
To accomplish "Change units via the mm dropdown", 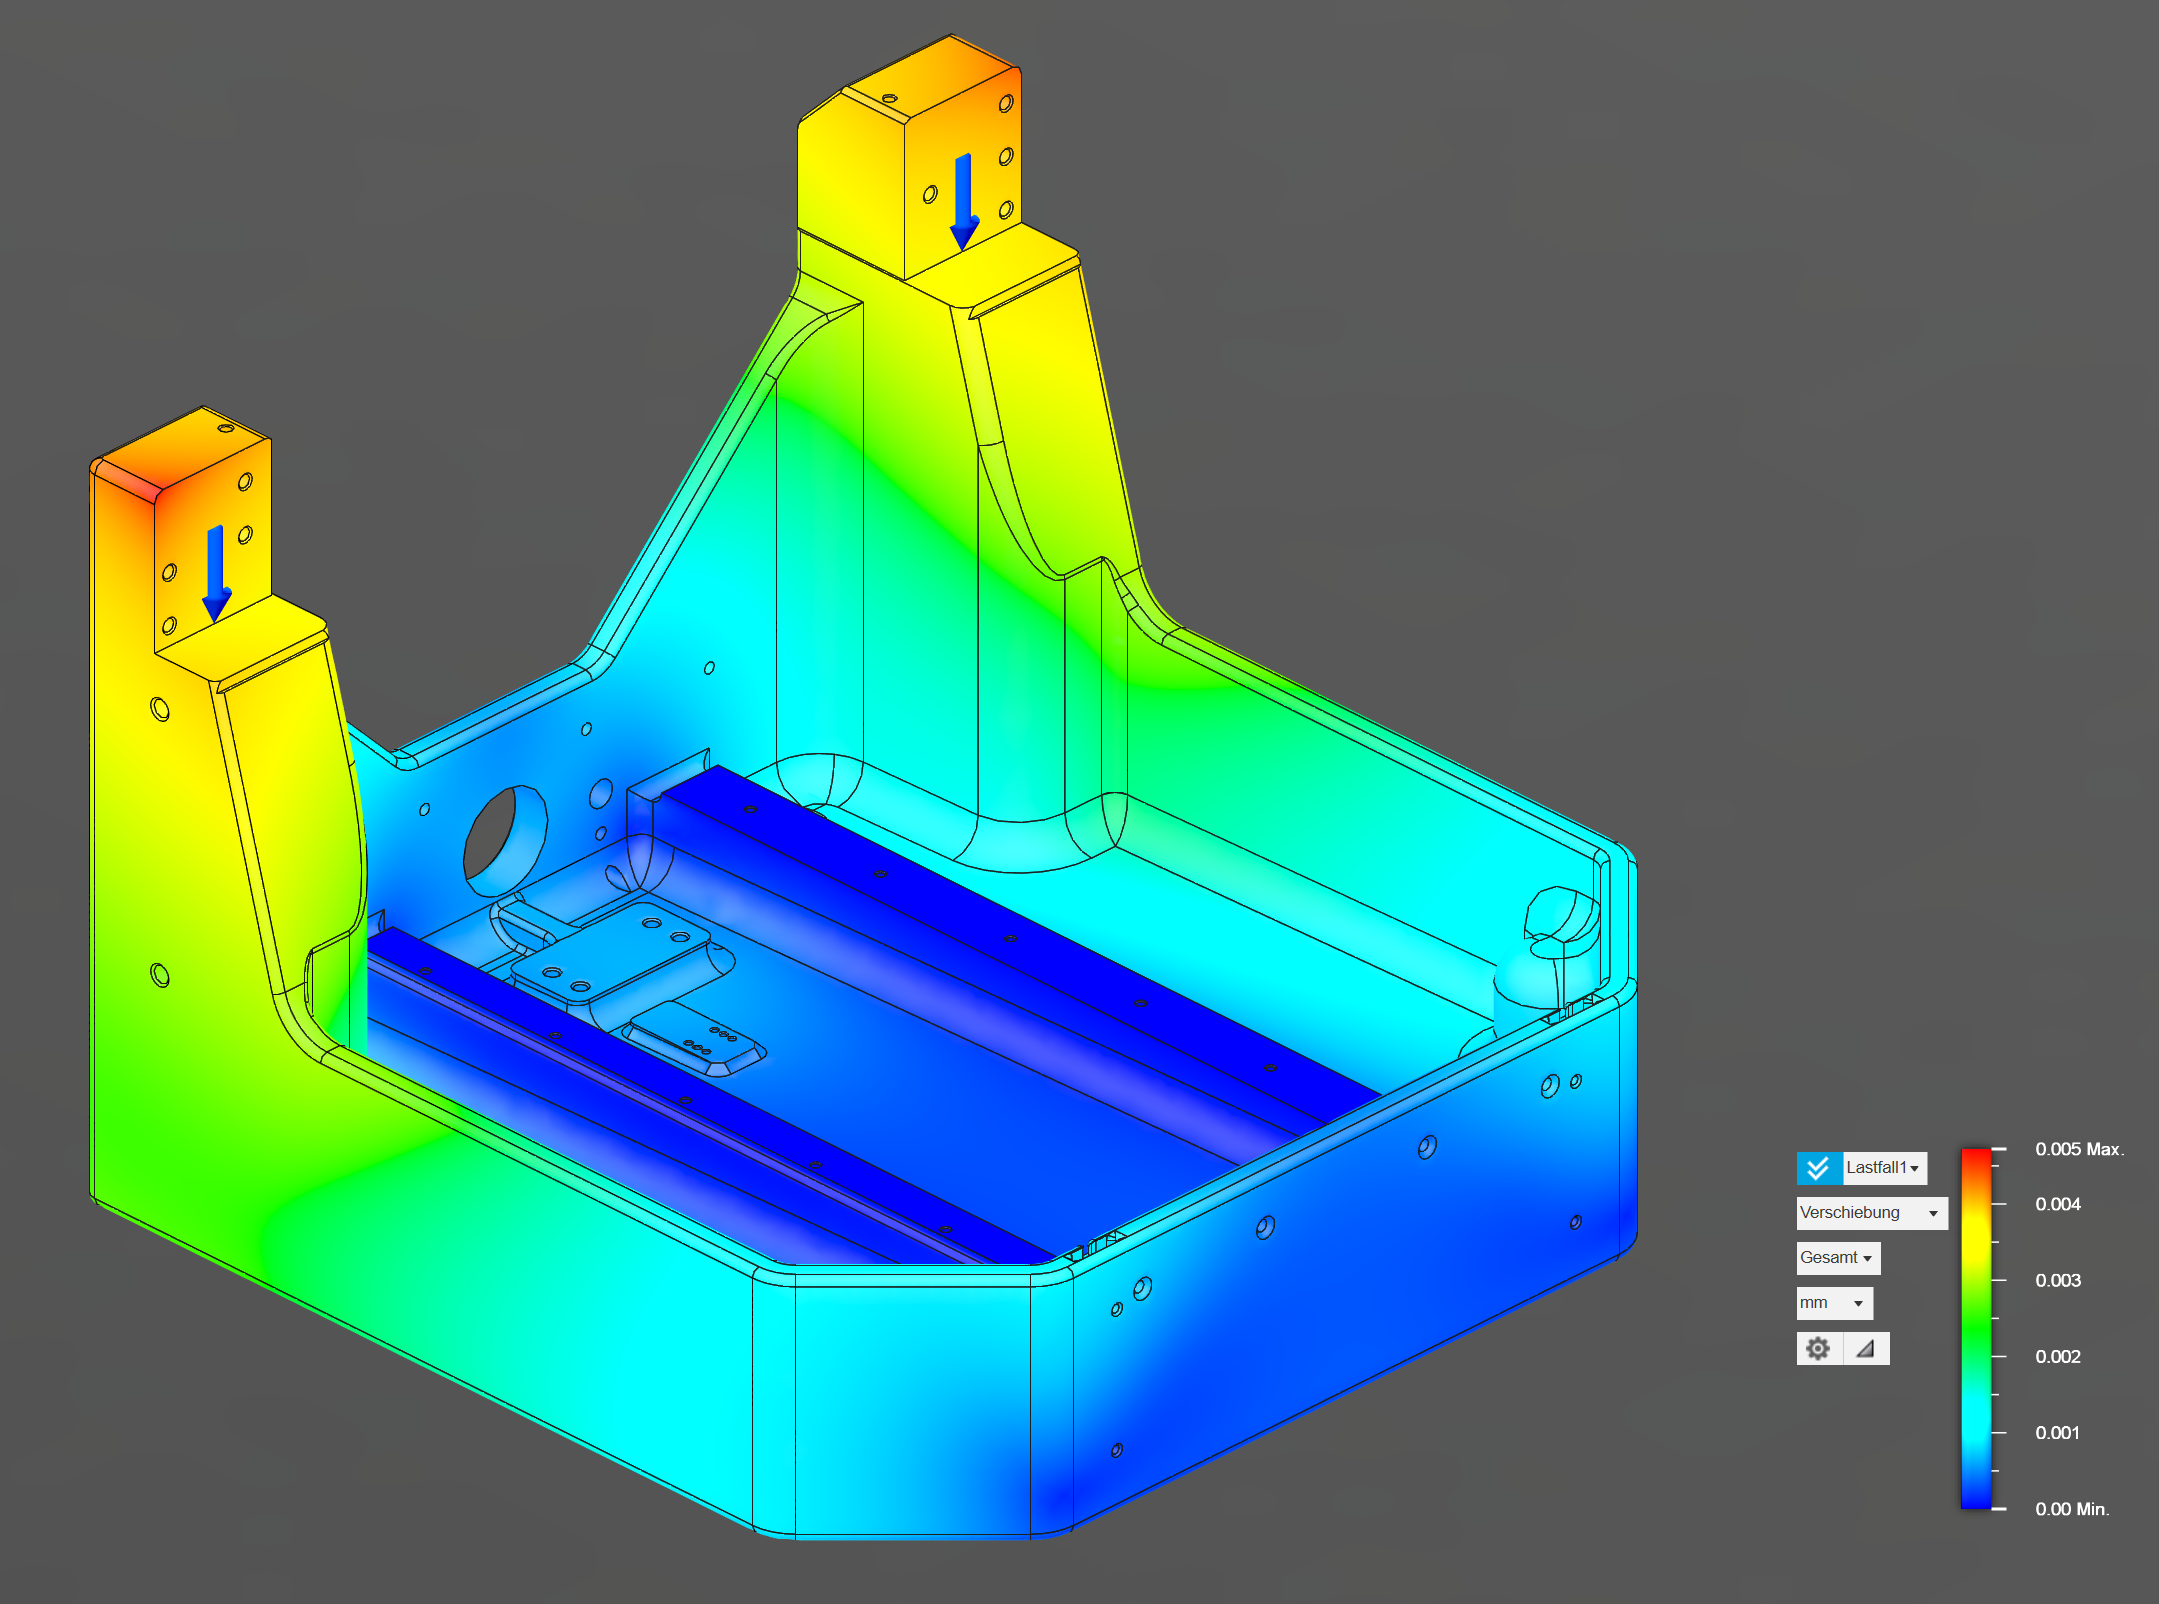I will pos(1833,1303).
